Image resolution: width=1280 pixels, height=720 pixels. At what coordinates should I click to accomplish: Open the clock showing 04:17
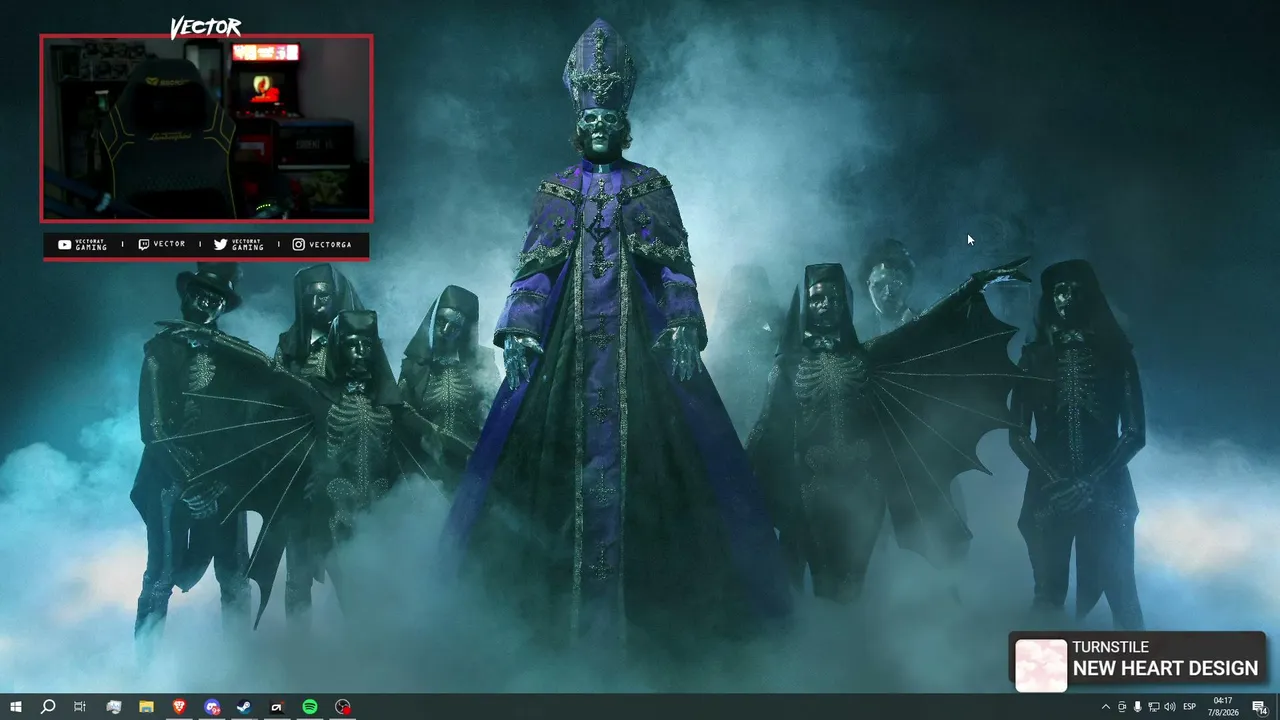[1225, 706]
